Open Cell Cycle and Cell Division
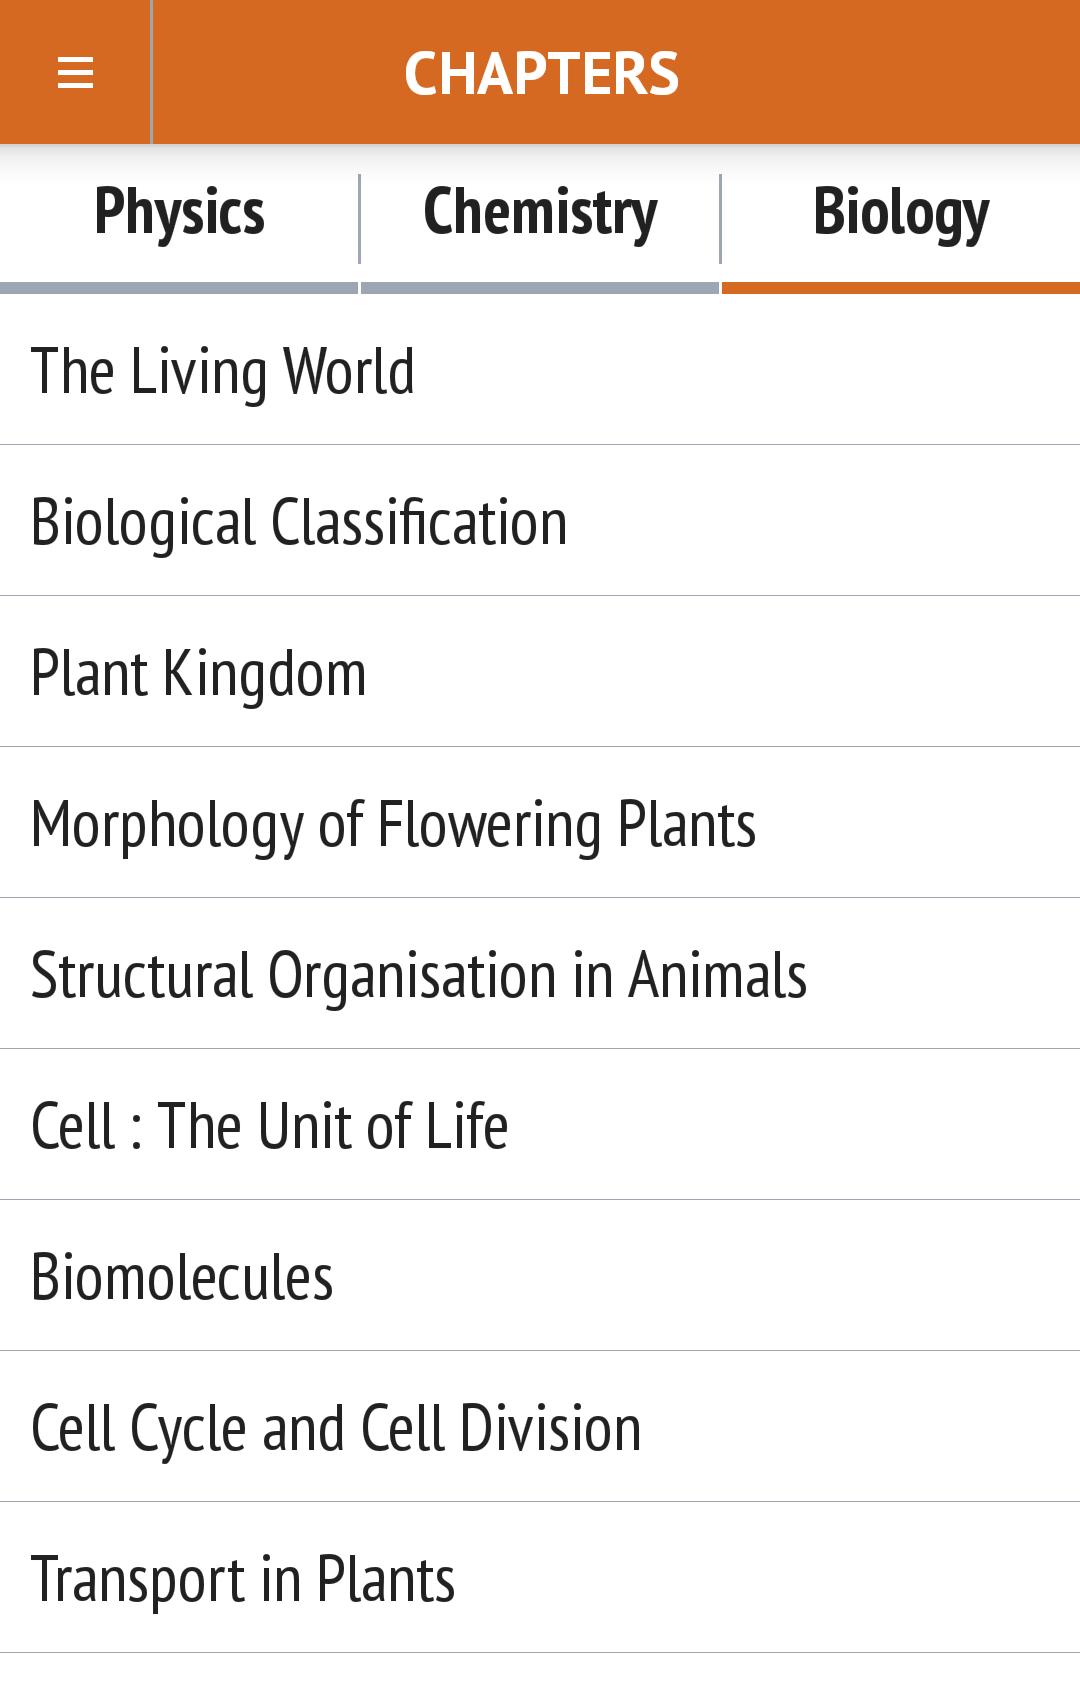 point(336,1428)
